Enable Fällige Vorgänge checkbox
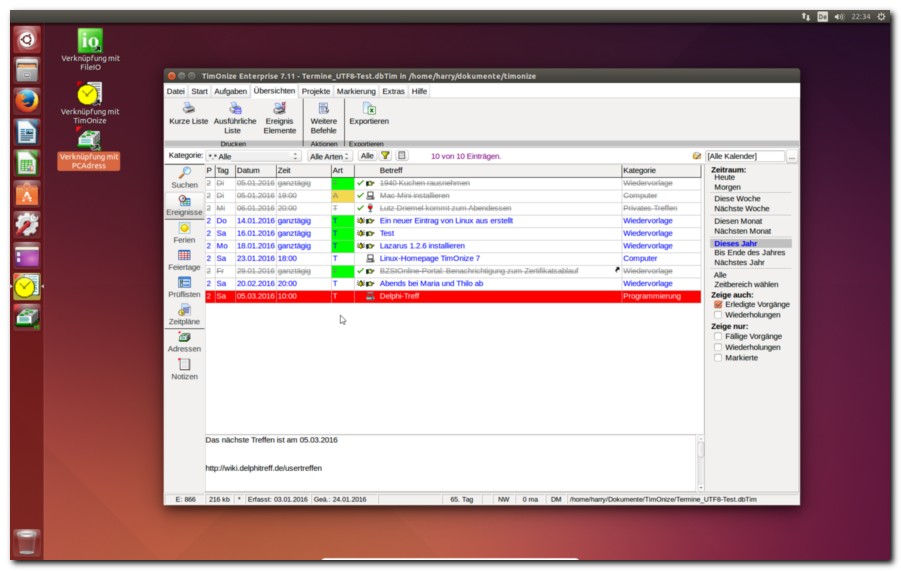Viewport: 901px width, 571px height. [x=718, y=337]
